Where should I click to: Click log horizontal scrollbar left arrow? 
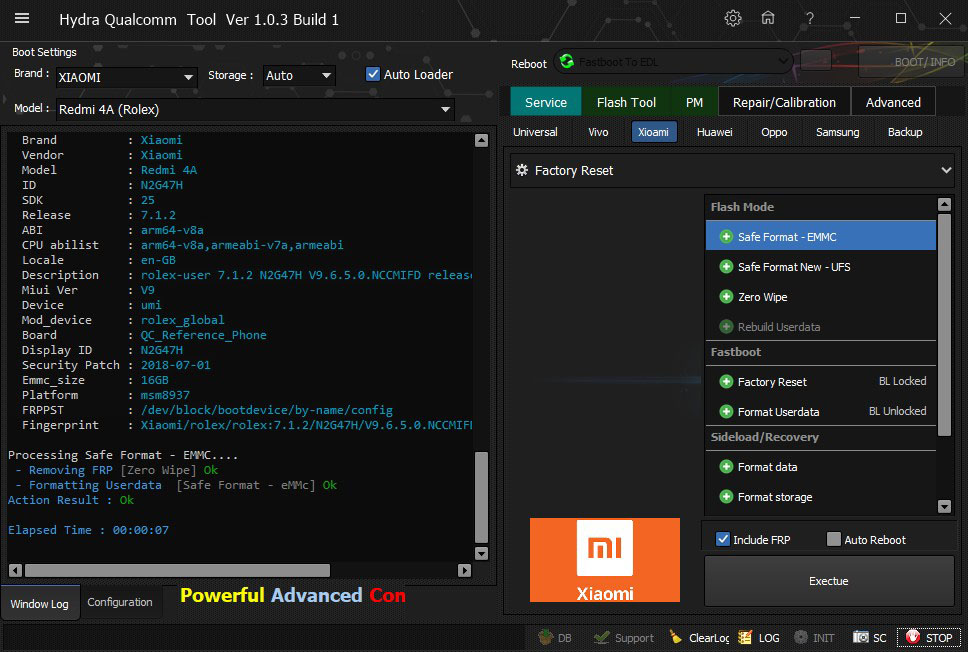(16, 570)
